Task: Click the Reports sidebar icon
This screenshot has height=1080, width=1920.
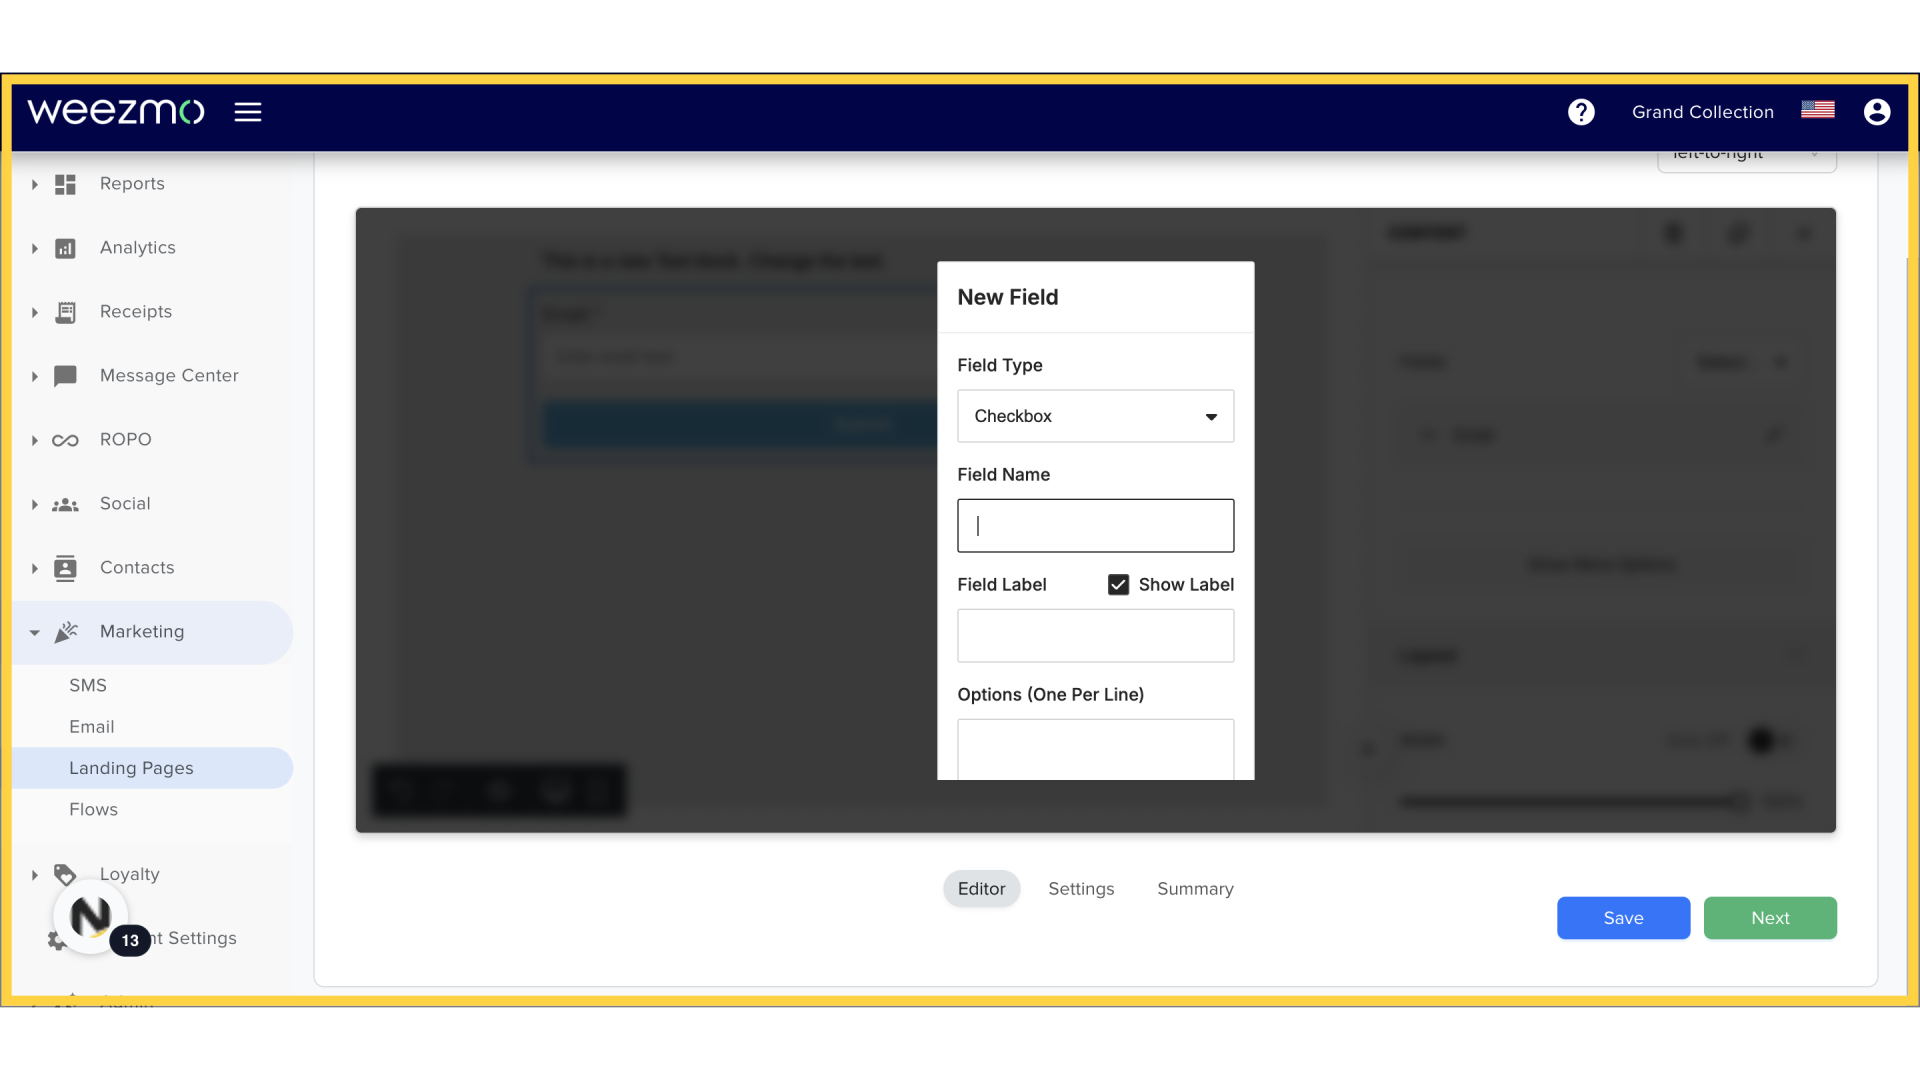Action: pyautogui.click(x=65, y=183)
